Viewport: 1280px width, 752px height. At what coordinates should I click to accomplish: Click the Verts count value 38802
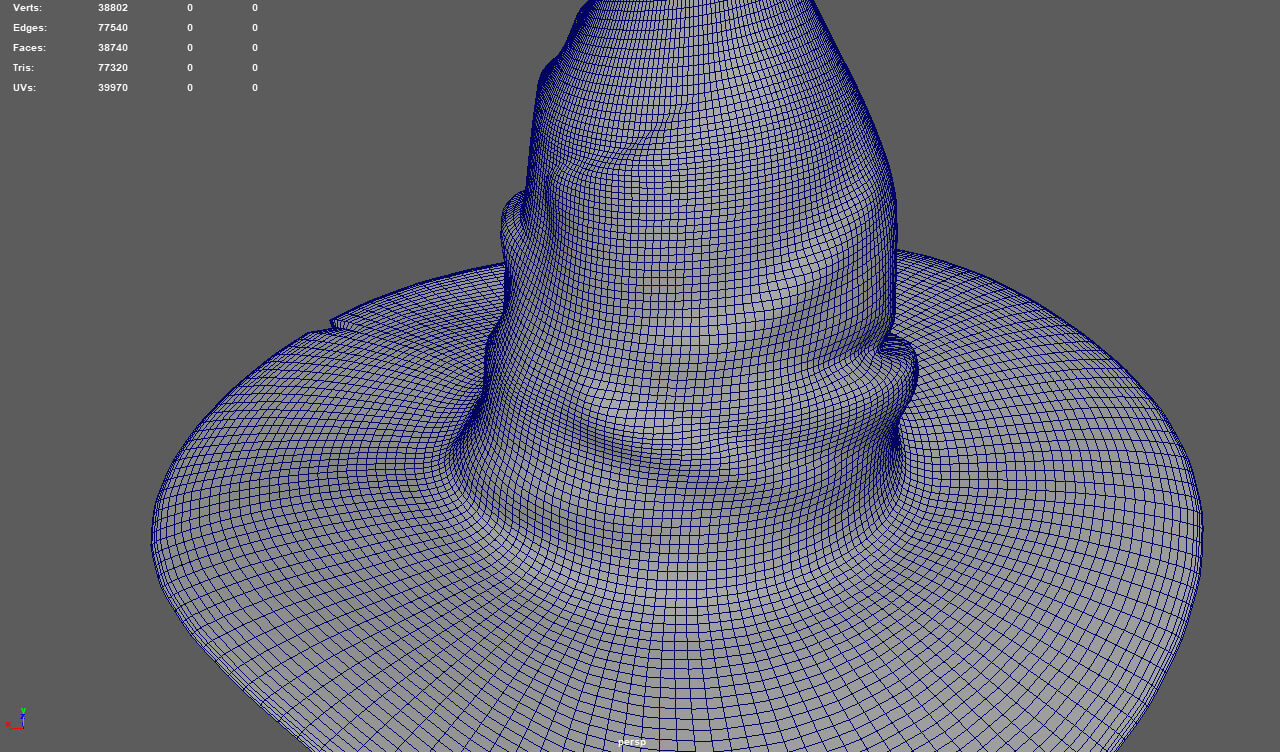click(x=113, y=8)
